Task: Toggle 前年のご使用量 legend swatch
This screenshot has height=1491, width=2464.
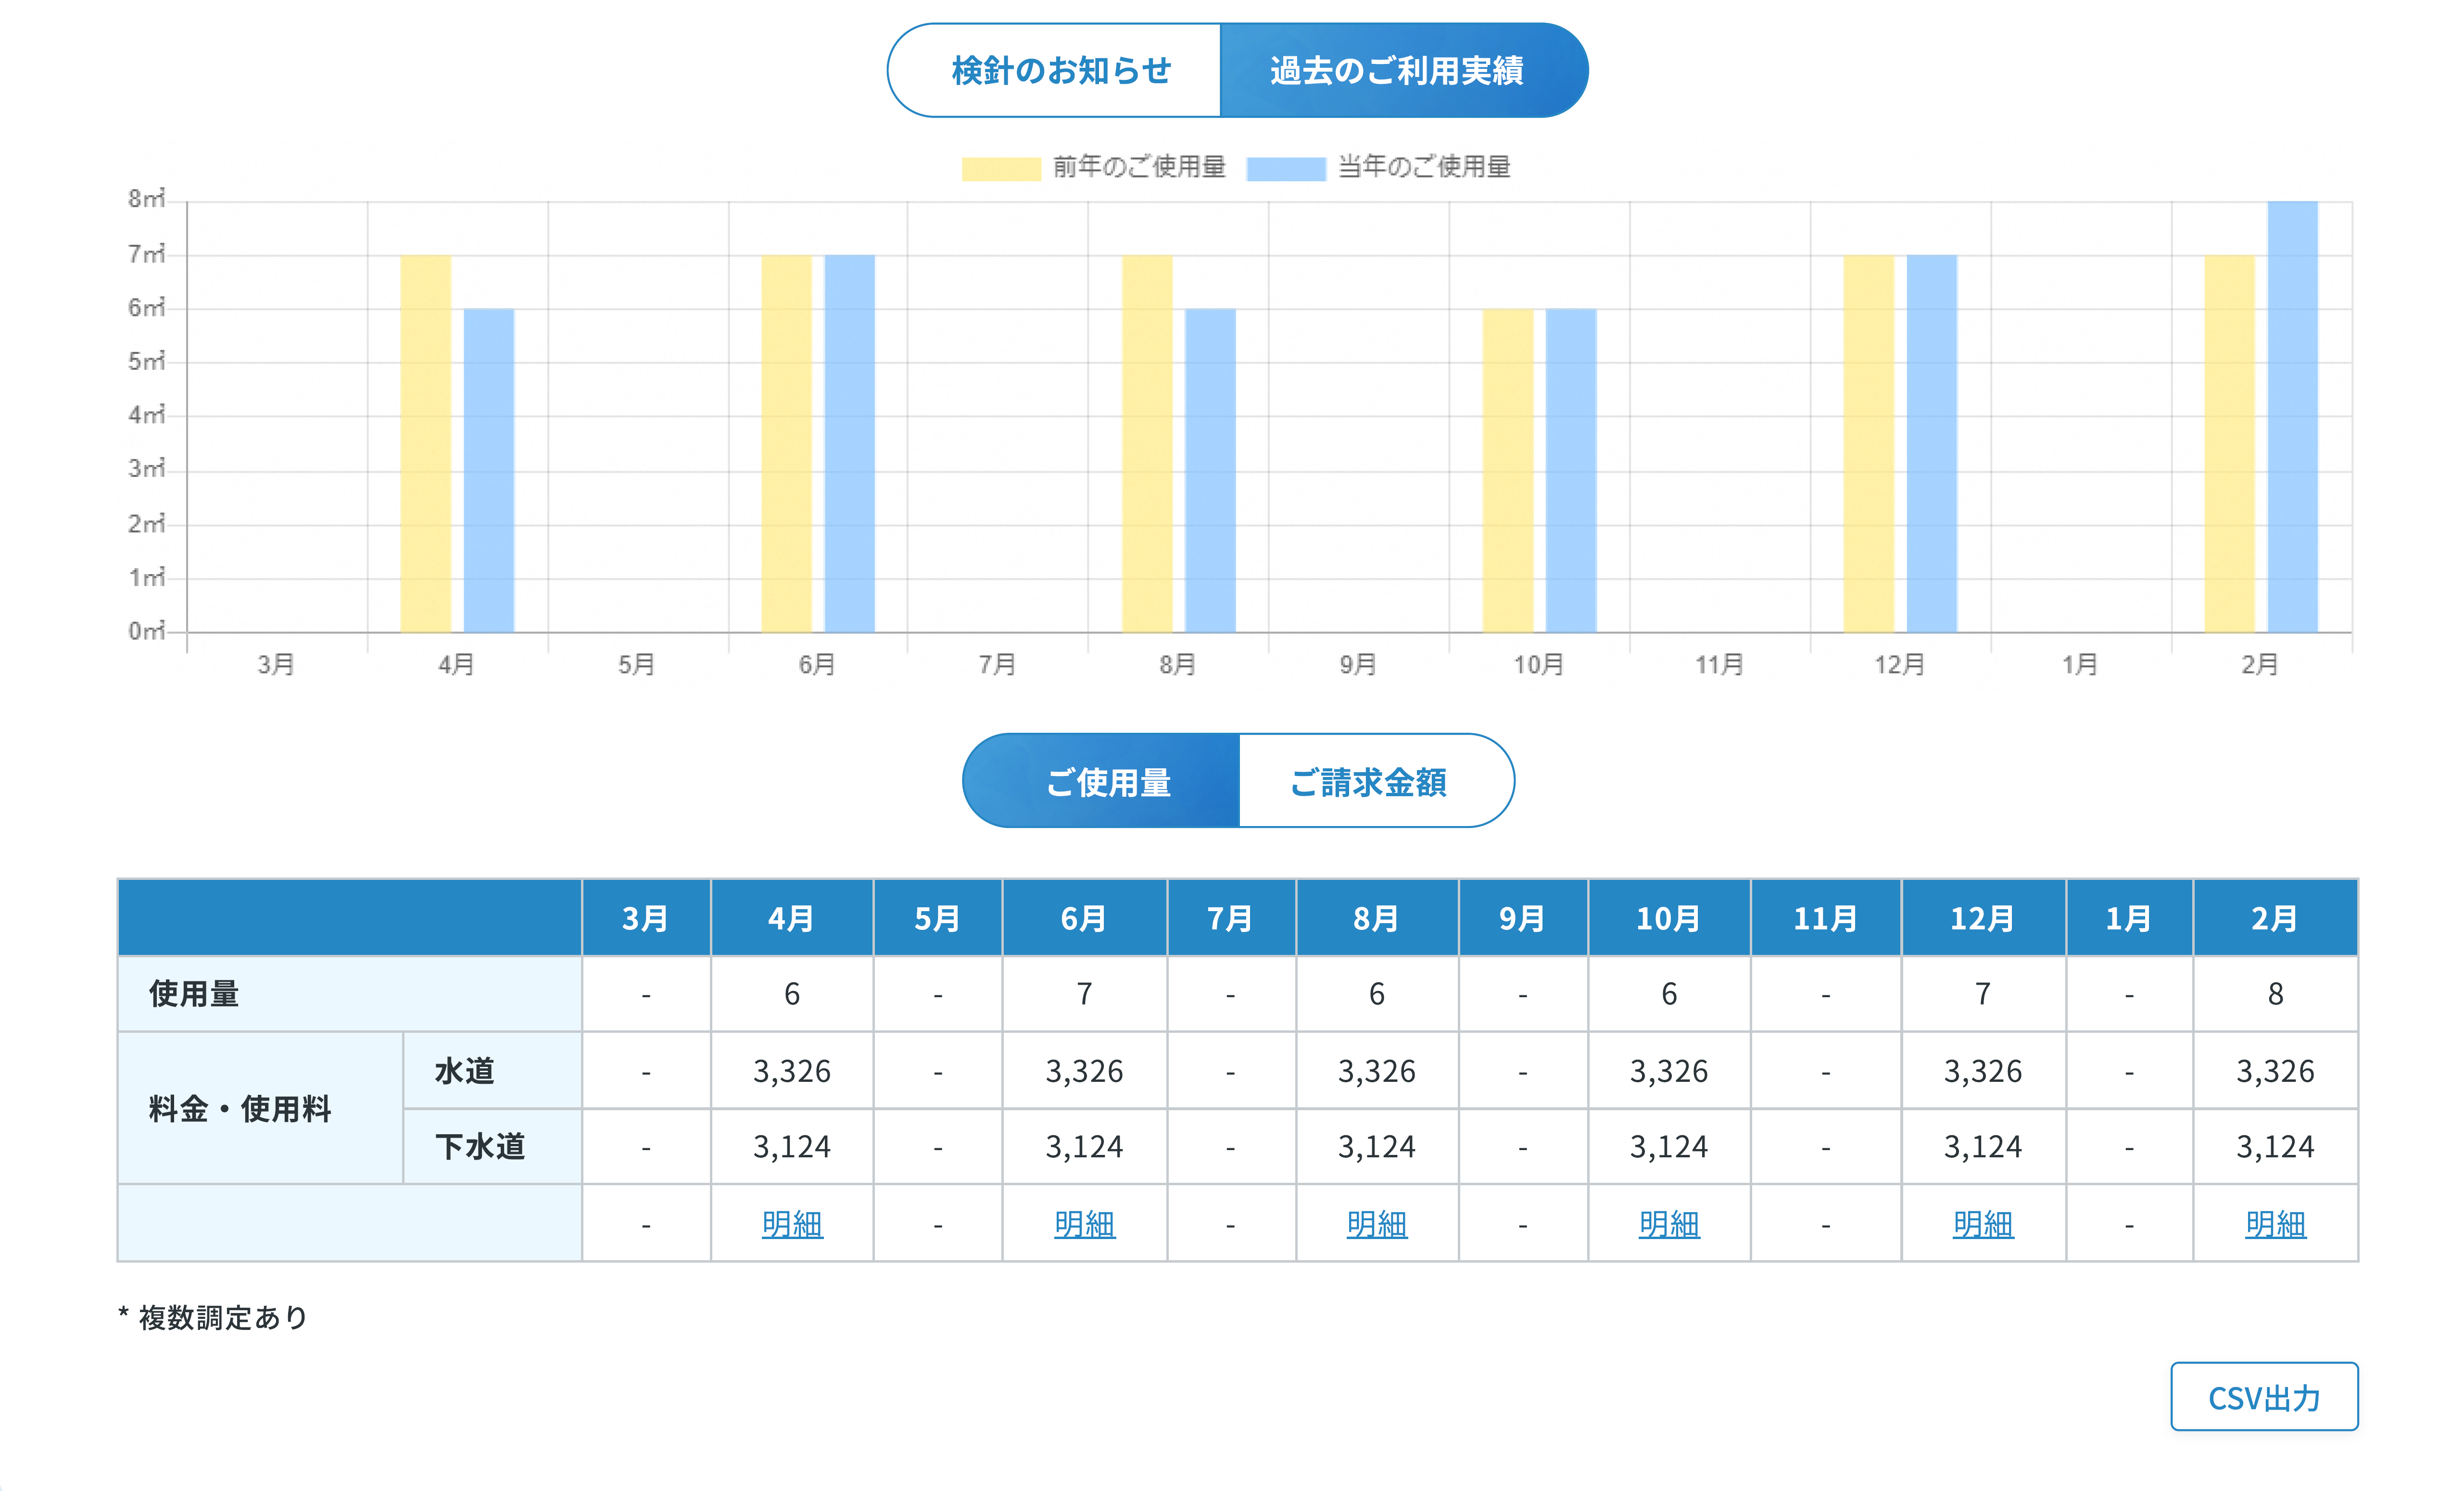Action: 1001,168
